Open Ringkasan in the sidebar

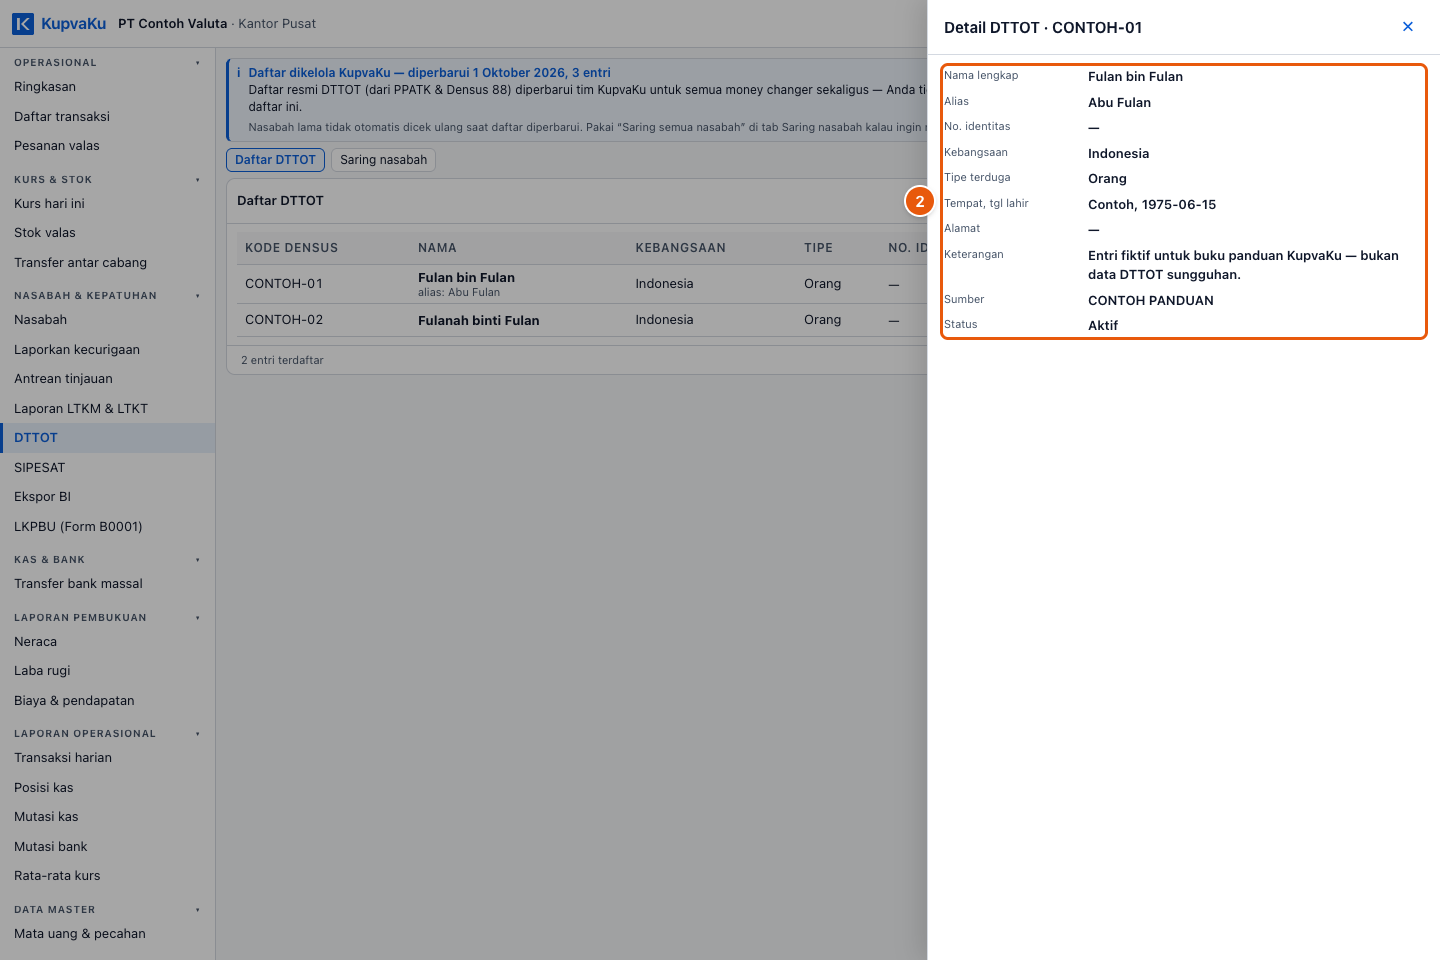click(x=107, y=87)
